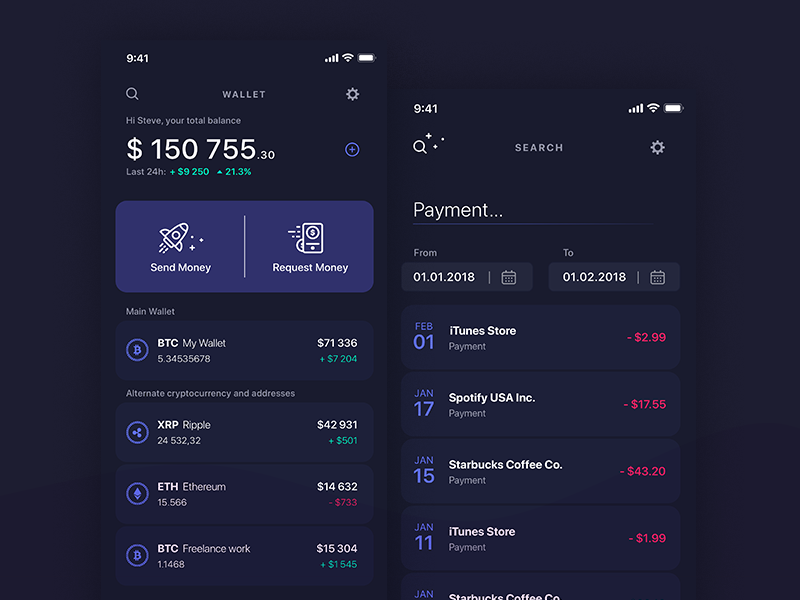Screen dimensions: 800x600
Task: Focus the Payment search field
Action: pos(533,211)
